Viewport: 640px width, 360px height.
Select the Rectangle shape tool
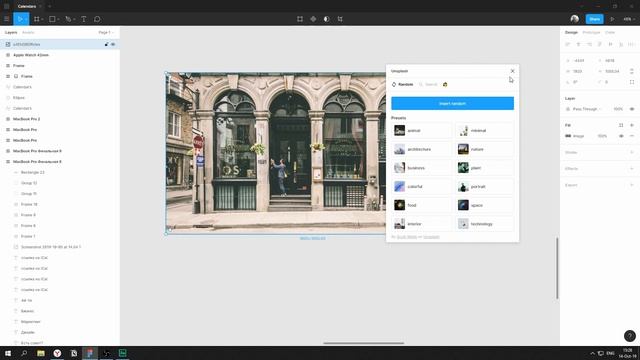point(52,19)
